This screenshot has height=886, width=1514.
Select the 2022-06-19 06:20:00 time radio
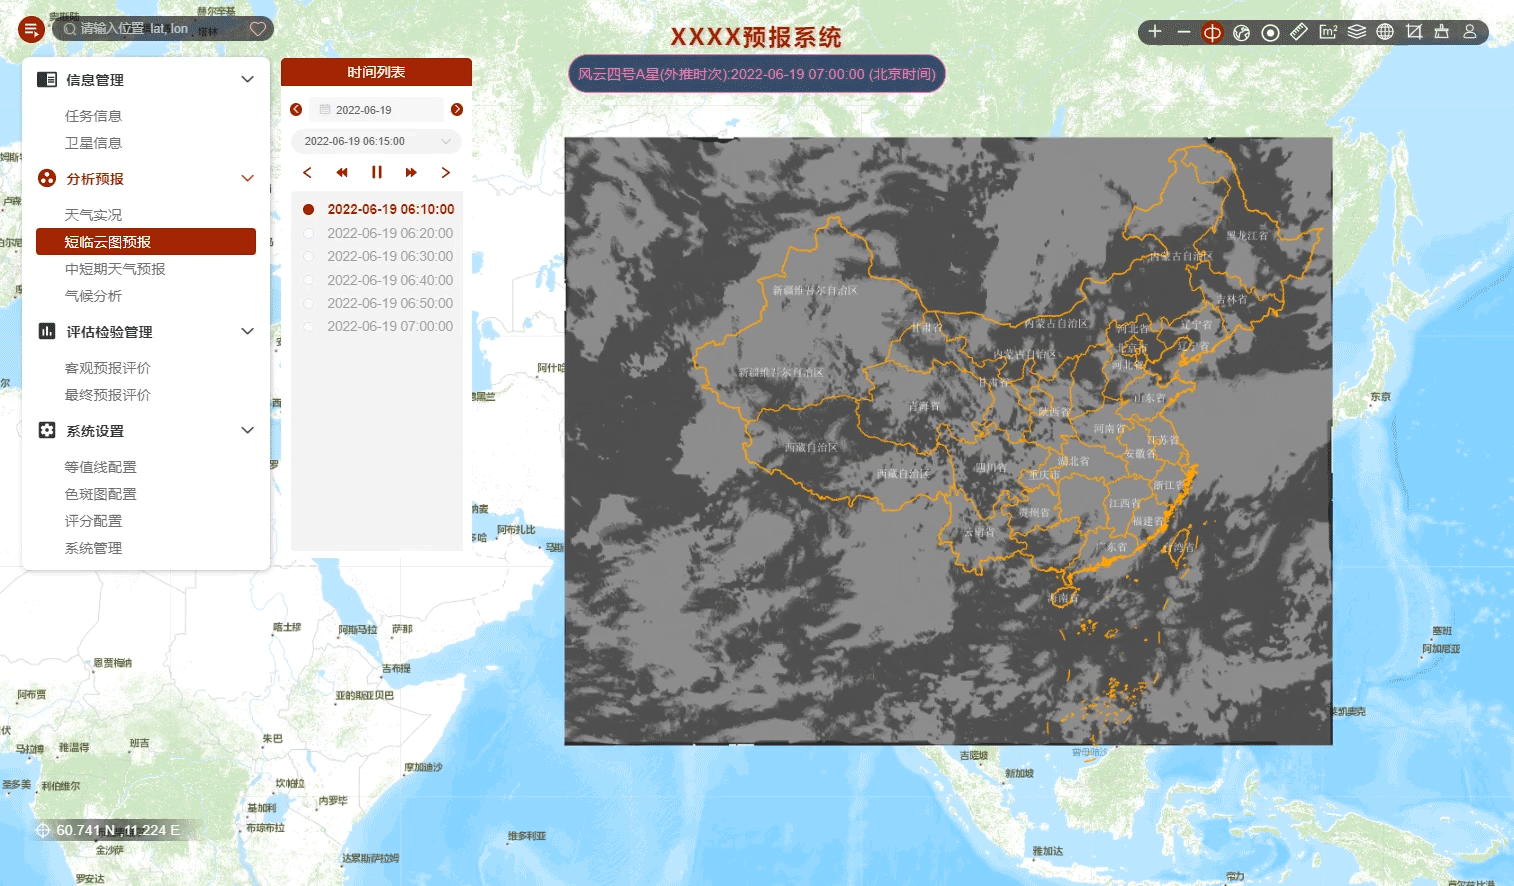tap(309, 233)
